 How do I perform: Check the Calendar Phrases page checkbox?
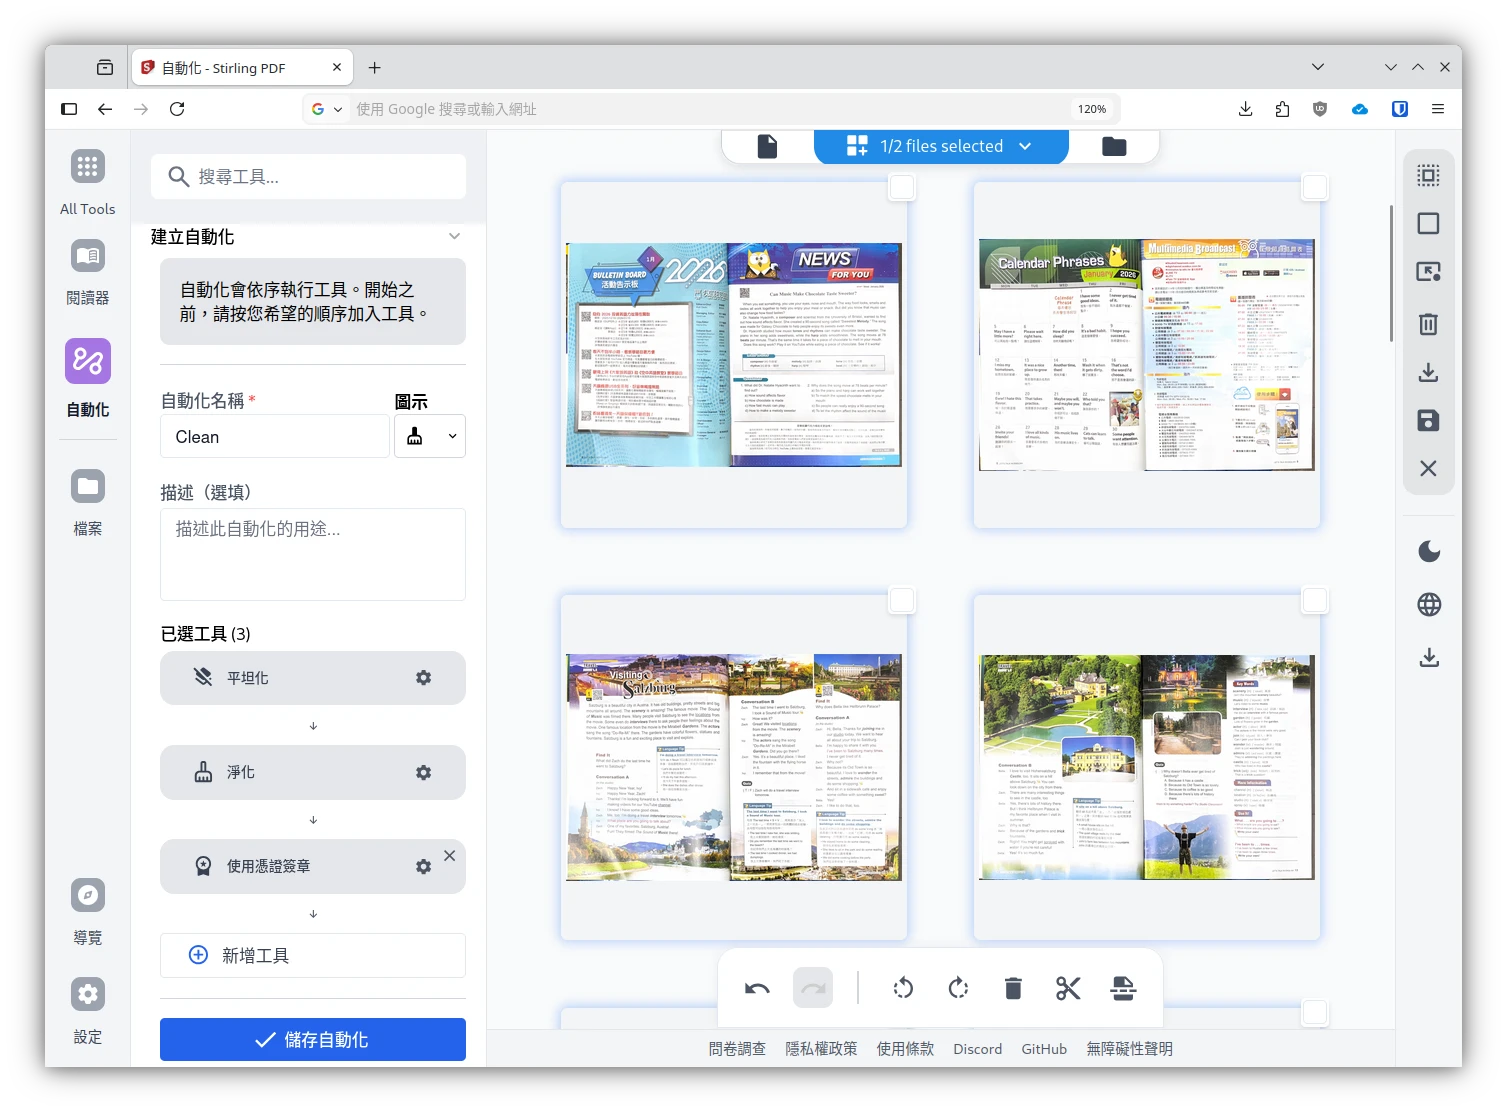pos(1315,188)
